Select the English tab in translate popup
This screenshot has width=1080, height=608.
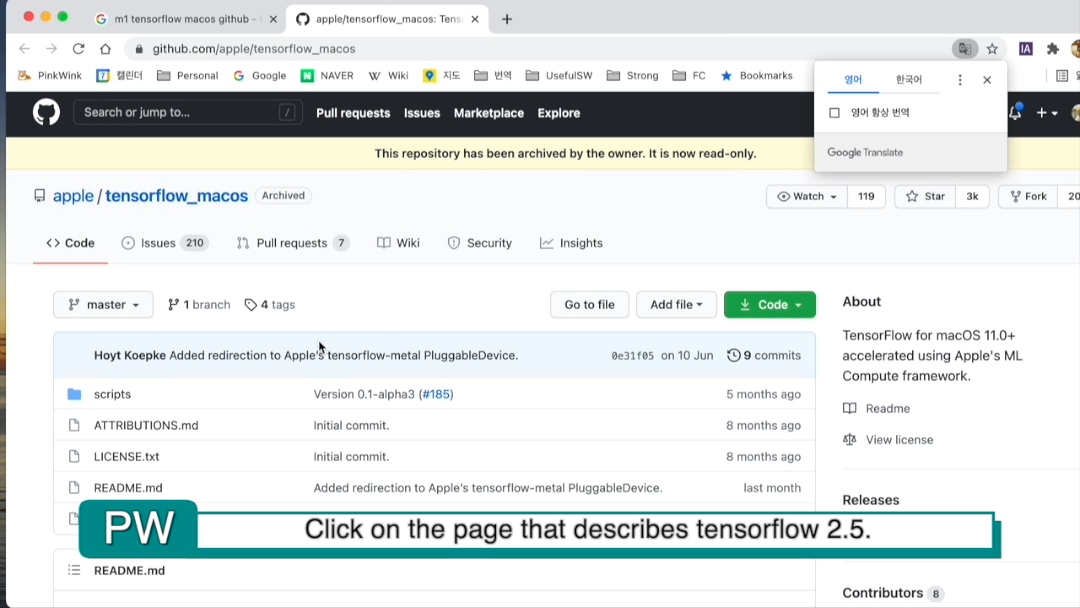pyautogui.click(x=853, y=80)
